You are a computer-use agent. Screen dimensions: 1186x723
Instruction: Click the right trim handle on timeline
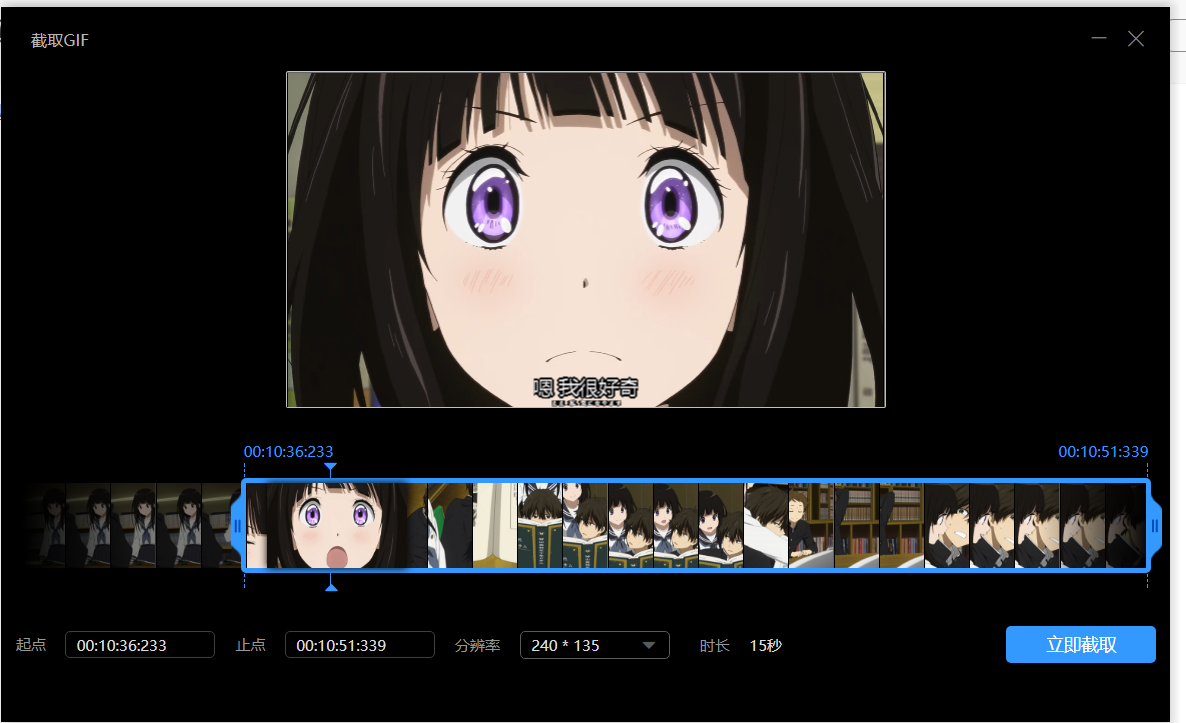coord(1155,526)
